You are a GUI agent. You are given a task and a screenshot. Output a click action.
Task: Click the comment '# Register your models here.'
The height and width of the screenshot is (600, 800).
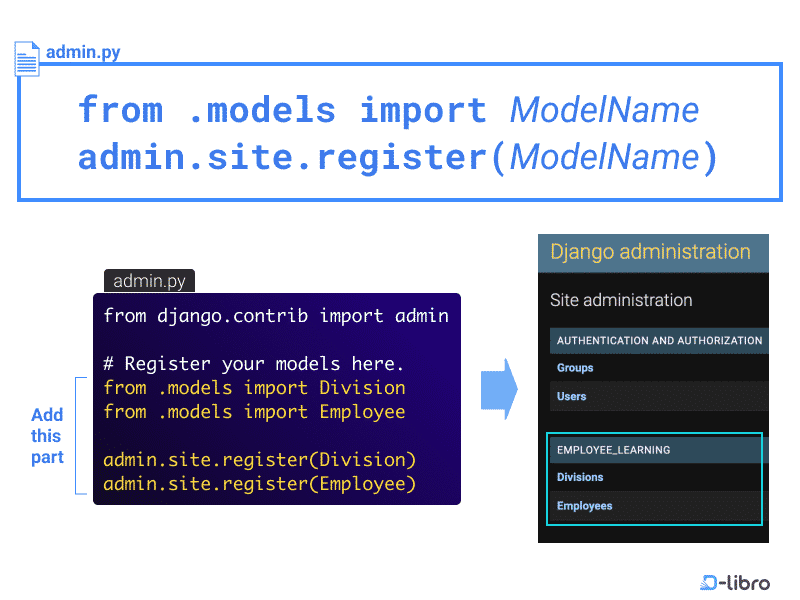[254, 364]
